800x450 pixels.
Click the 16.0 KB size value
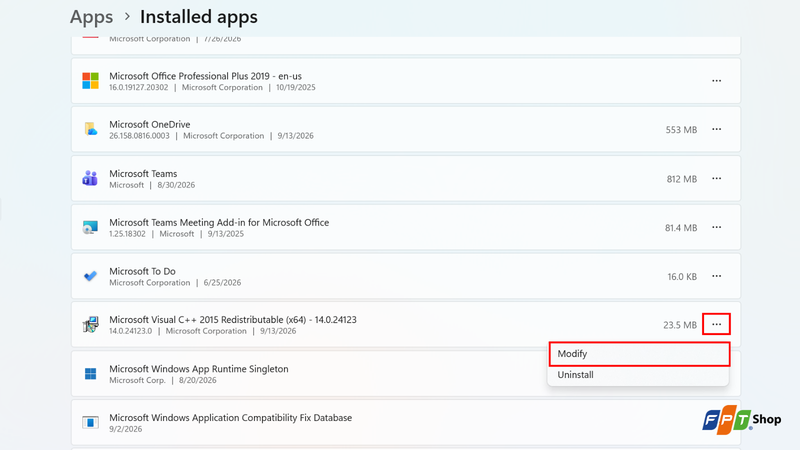click(x=682, y=277)
